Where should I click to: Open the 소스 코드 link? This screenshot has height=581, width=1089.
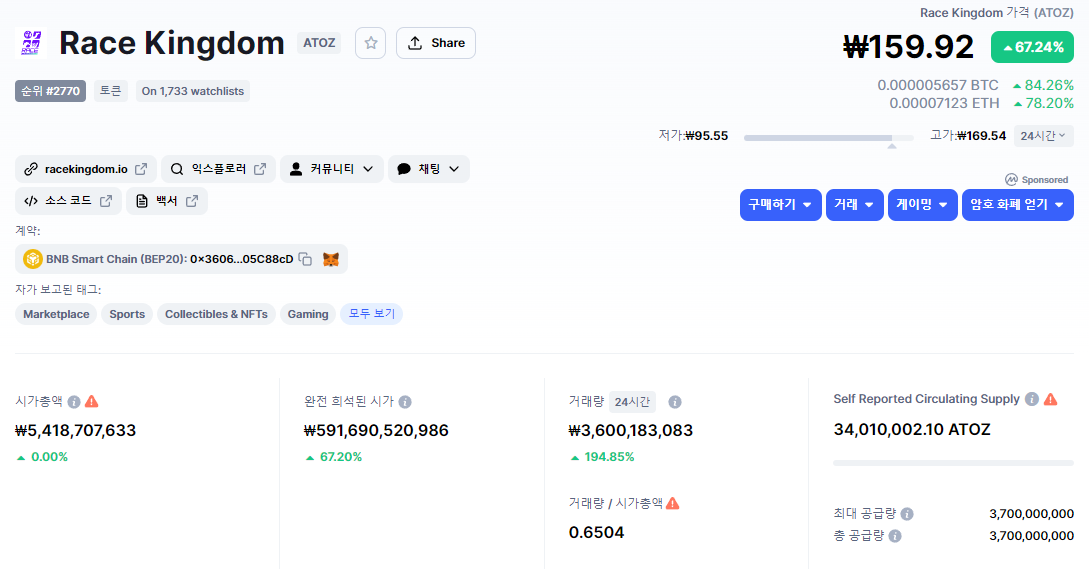[68, 201]
